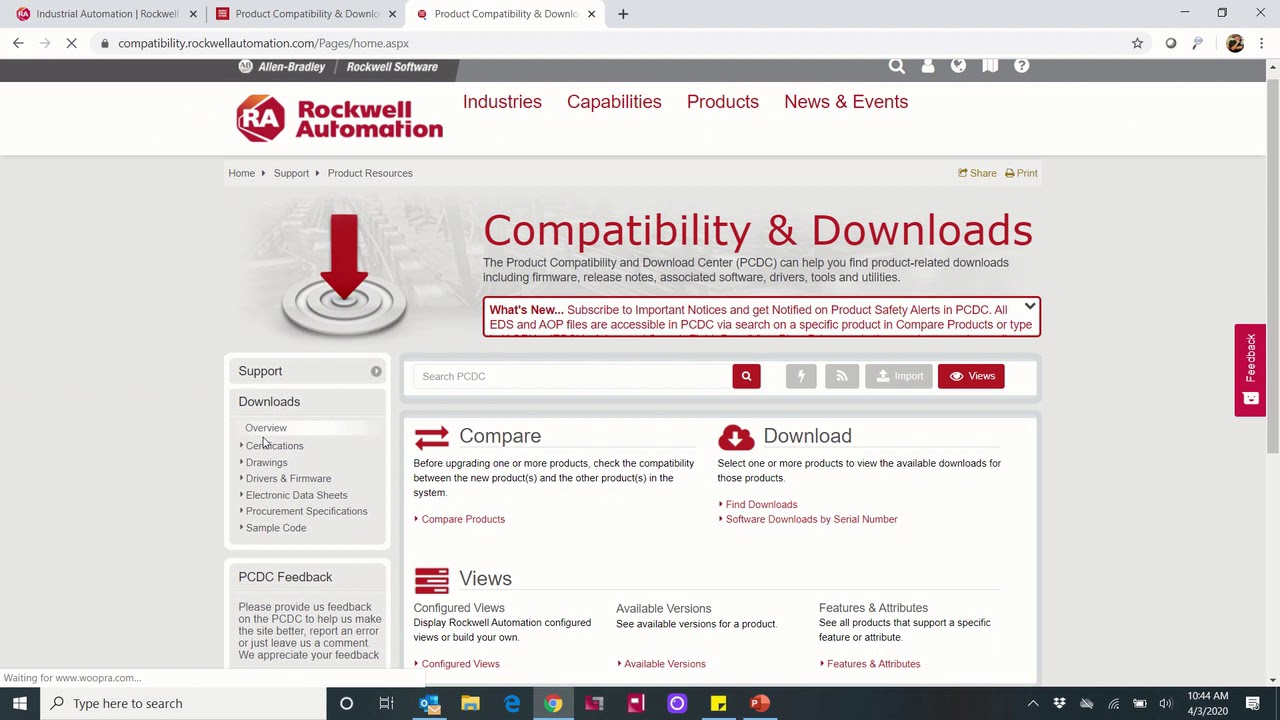Viewport: 1280px width, 720px height.
Task: Expand Electronic Data Sheets item
Action: (294, 495)
